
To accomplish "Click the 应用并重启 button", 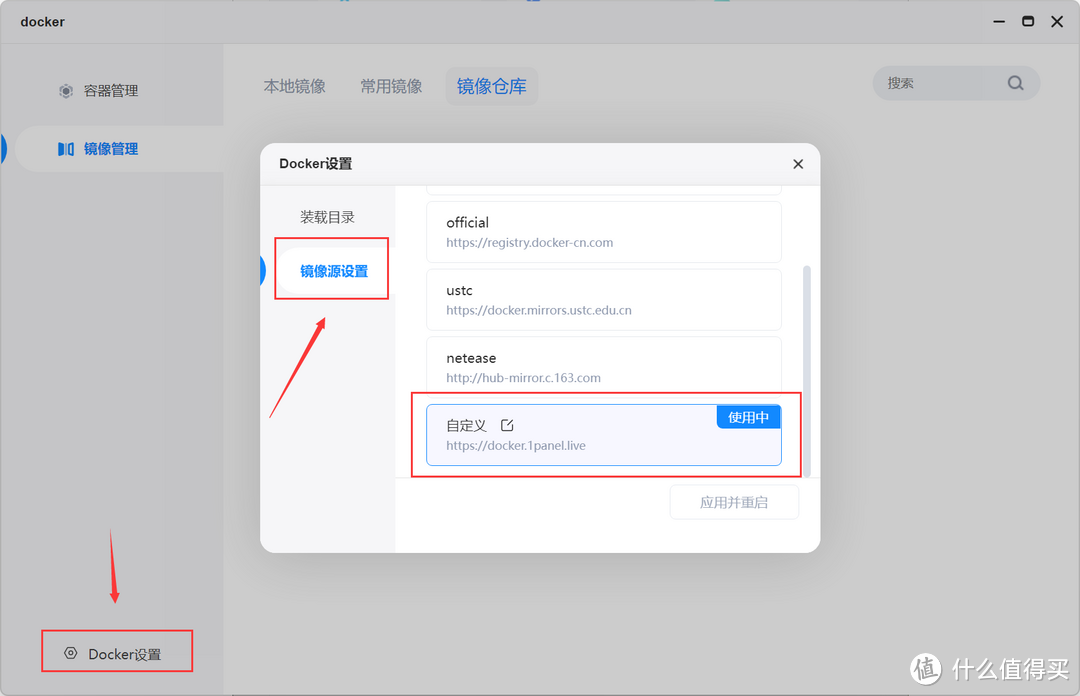I will 734,501.
